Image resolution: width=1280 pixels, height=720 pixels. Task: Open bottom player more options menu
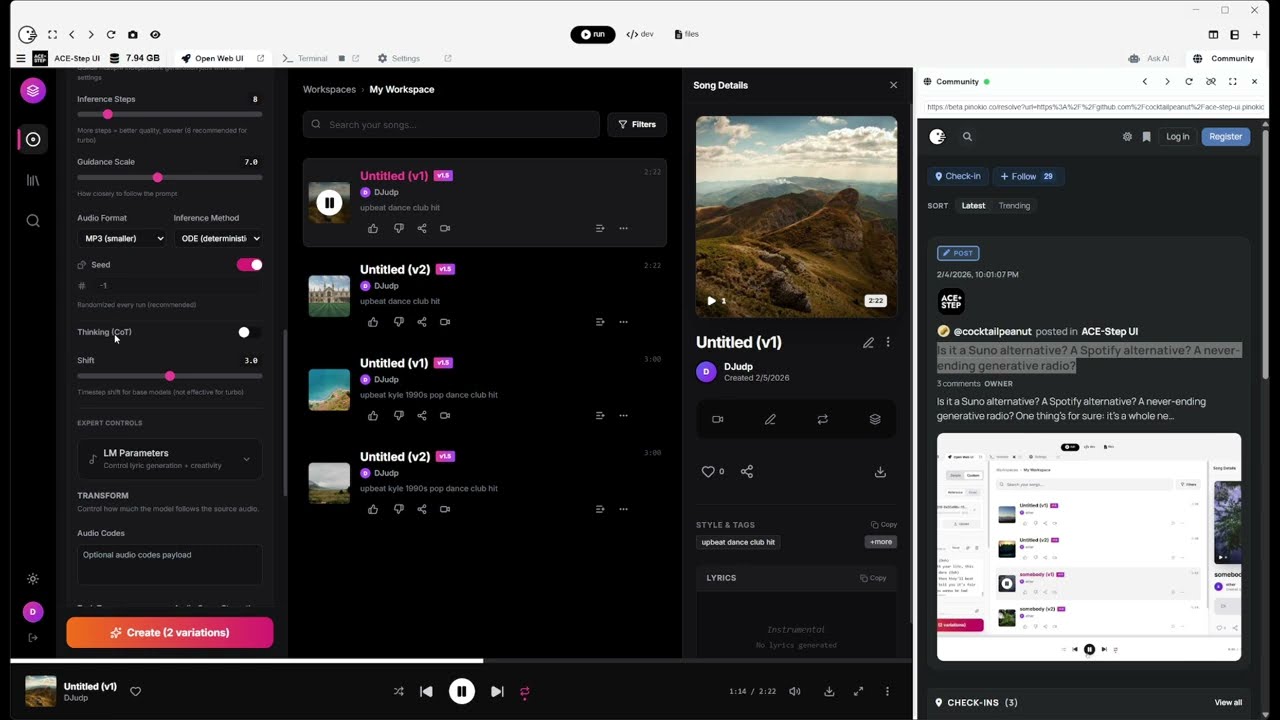[887, 691]
